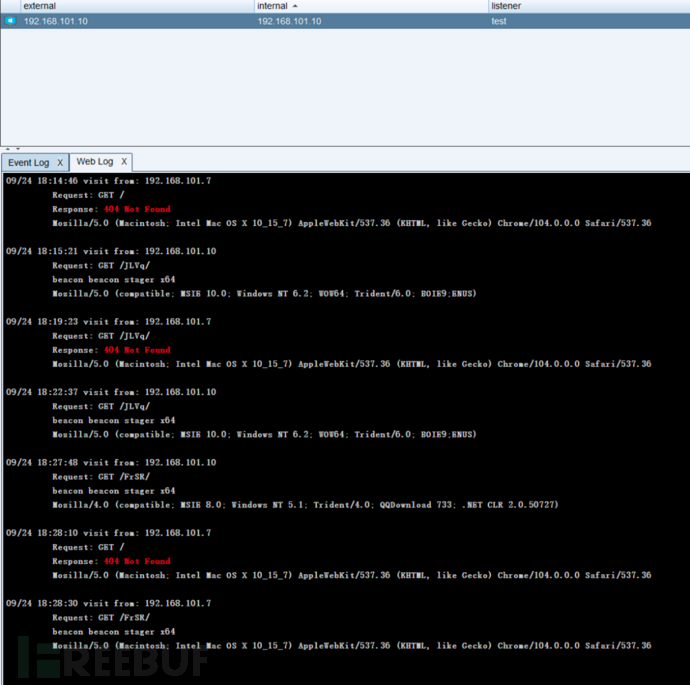
Task: Close the Web Log tab
Action: [124, 161]
